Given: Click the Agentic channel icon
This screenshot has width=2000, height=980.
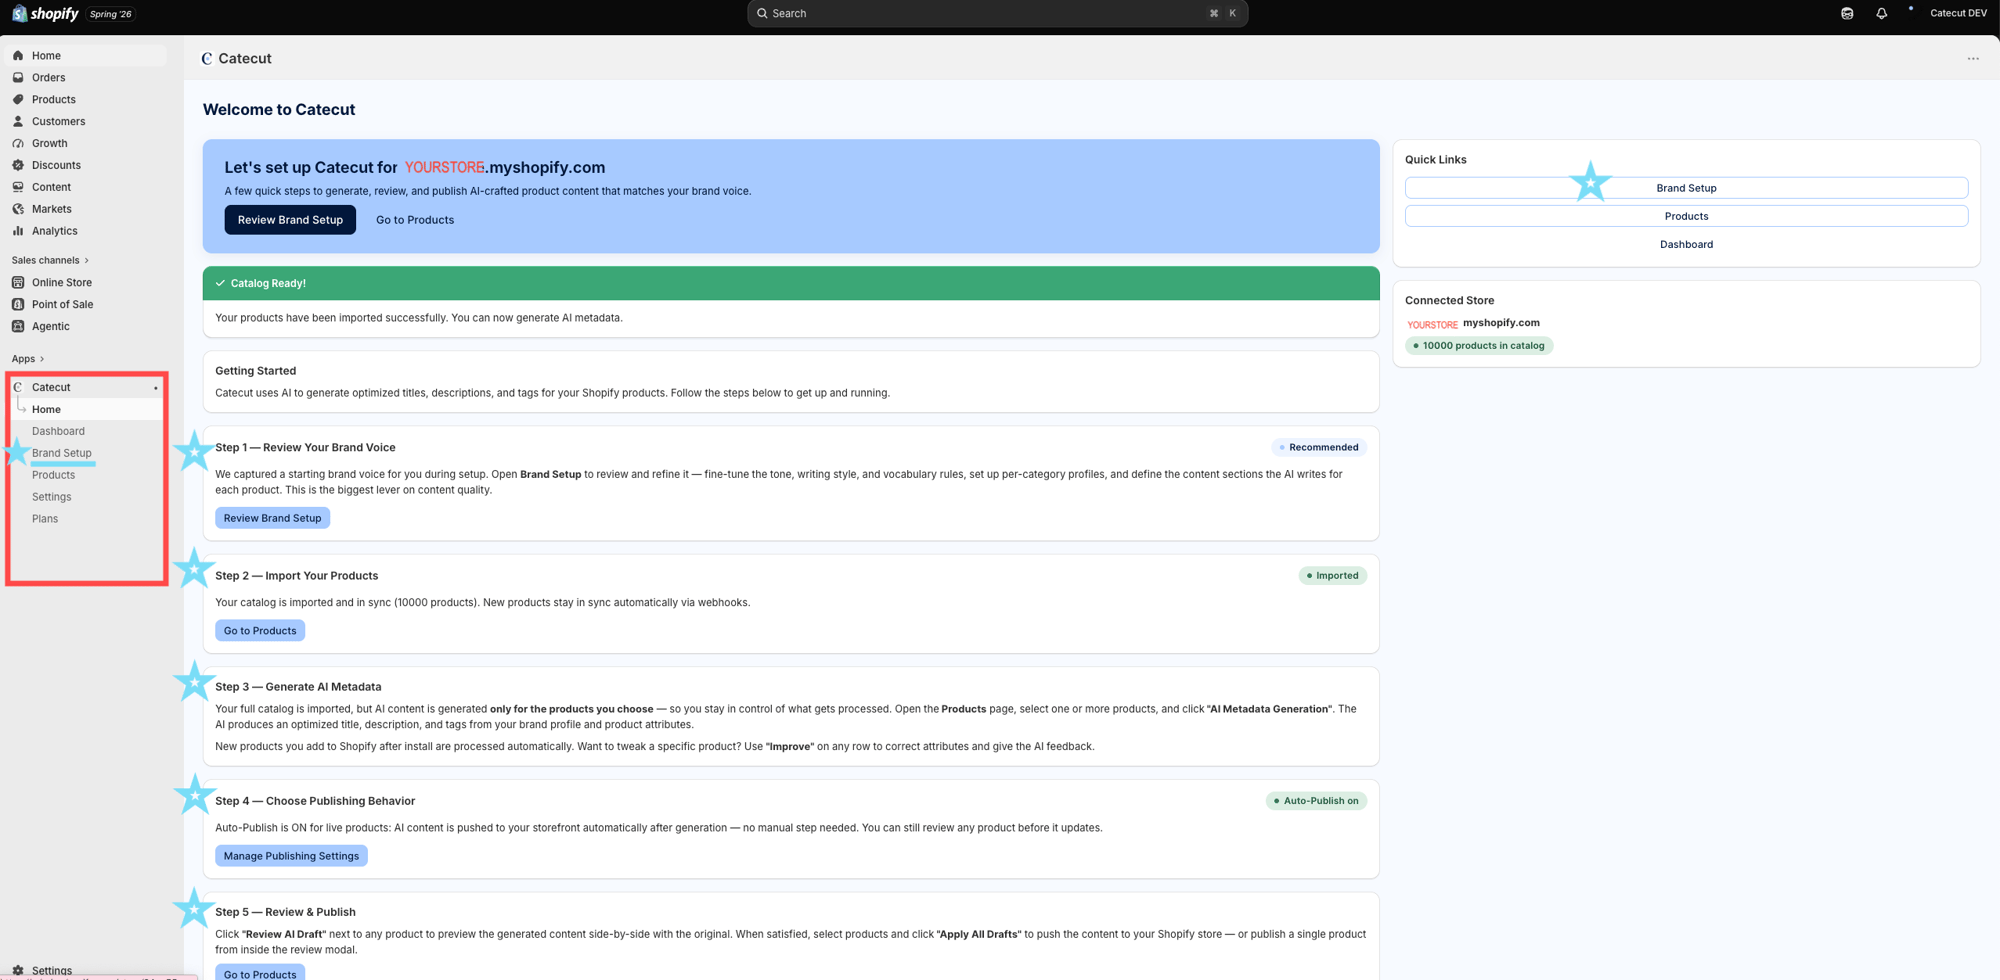Looking at the screenshot, I should tap(18, 326).
